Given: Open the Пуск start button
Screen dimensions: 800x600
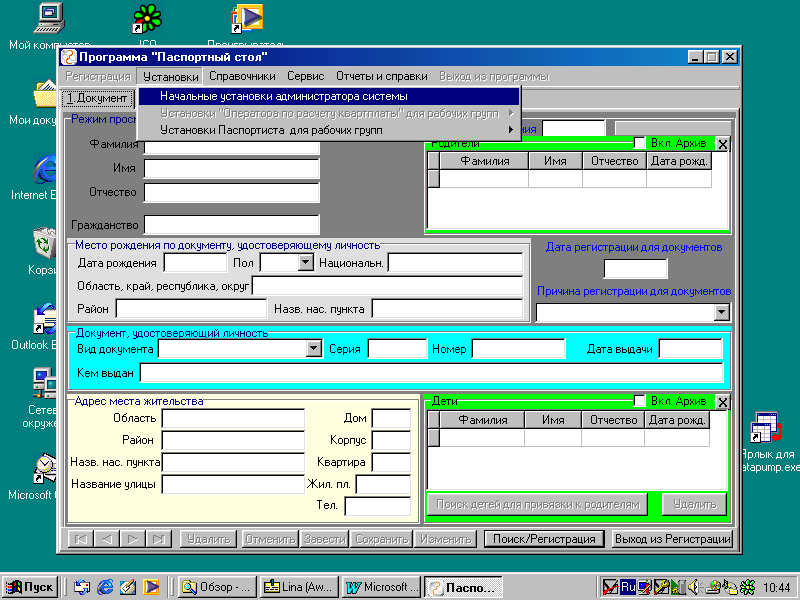Looking at the screenshot, I should (x=31, y=587).
